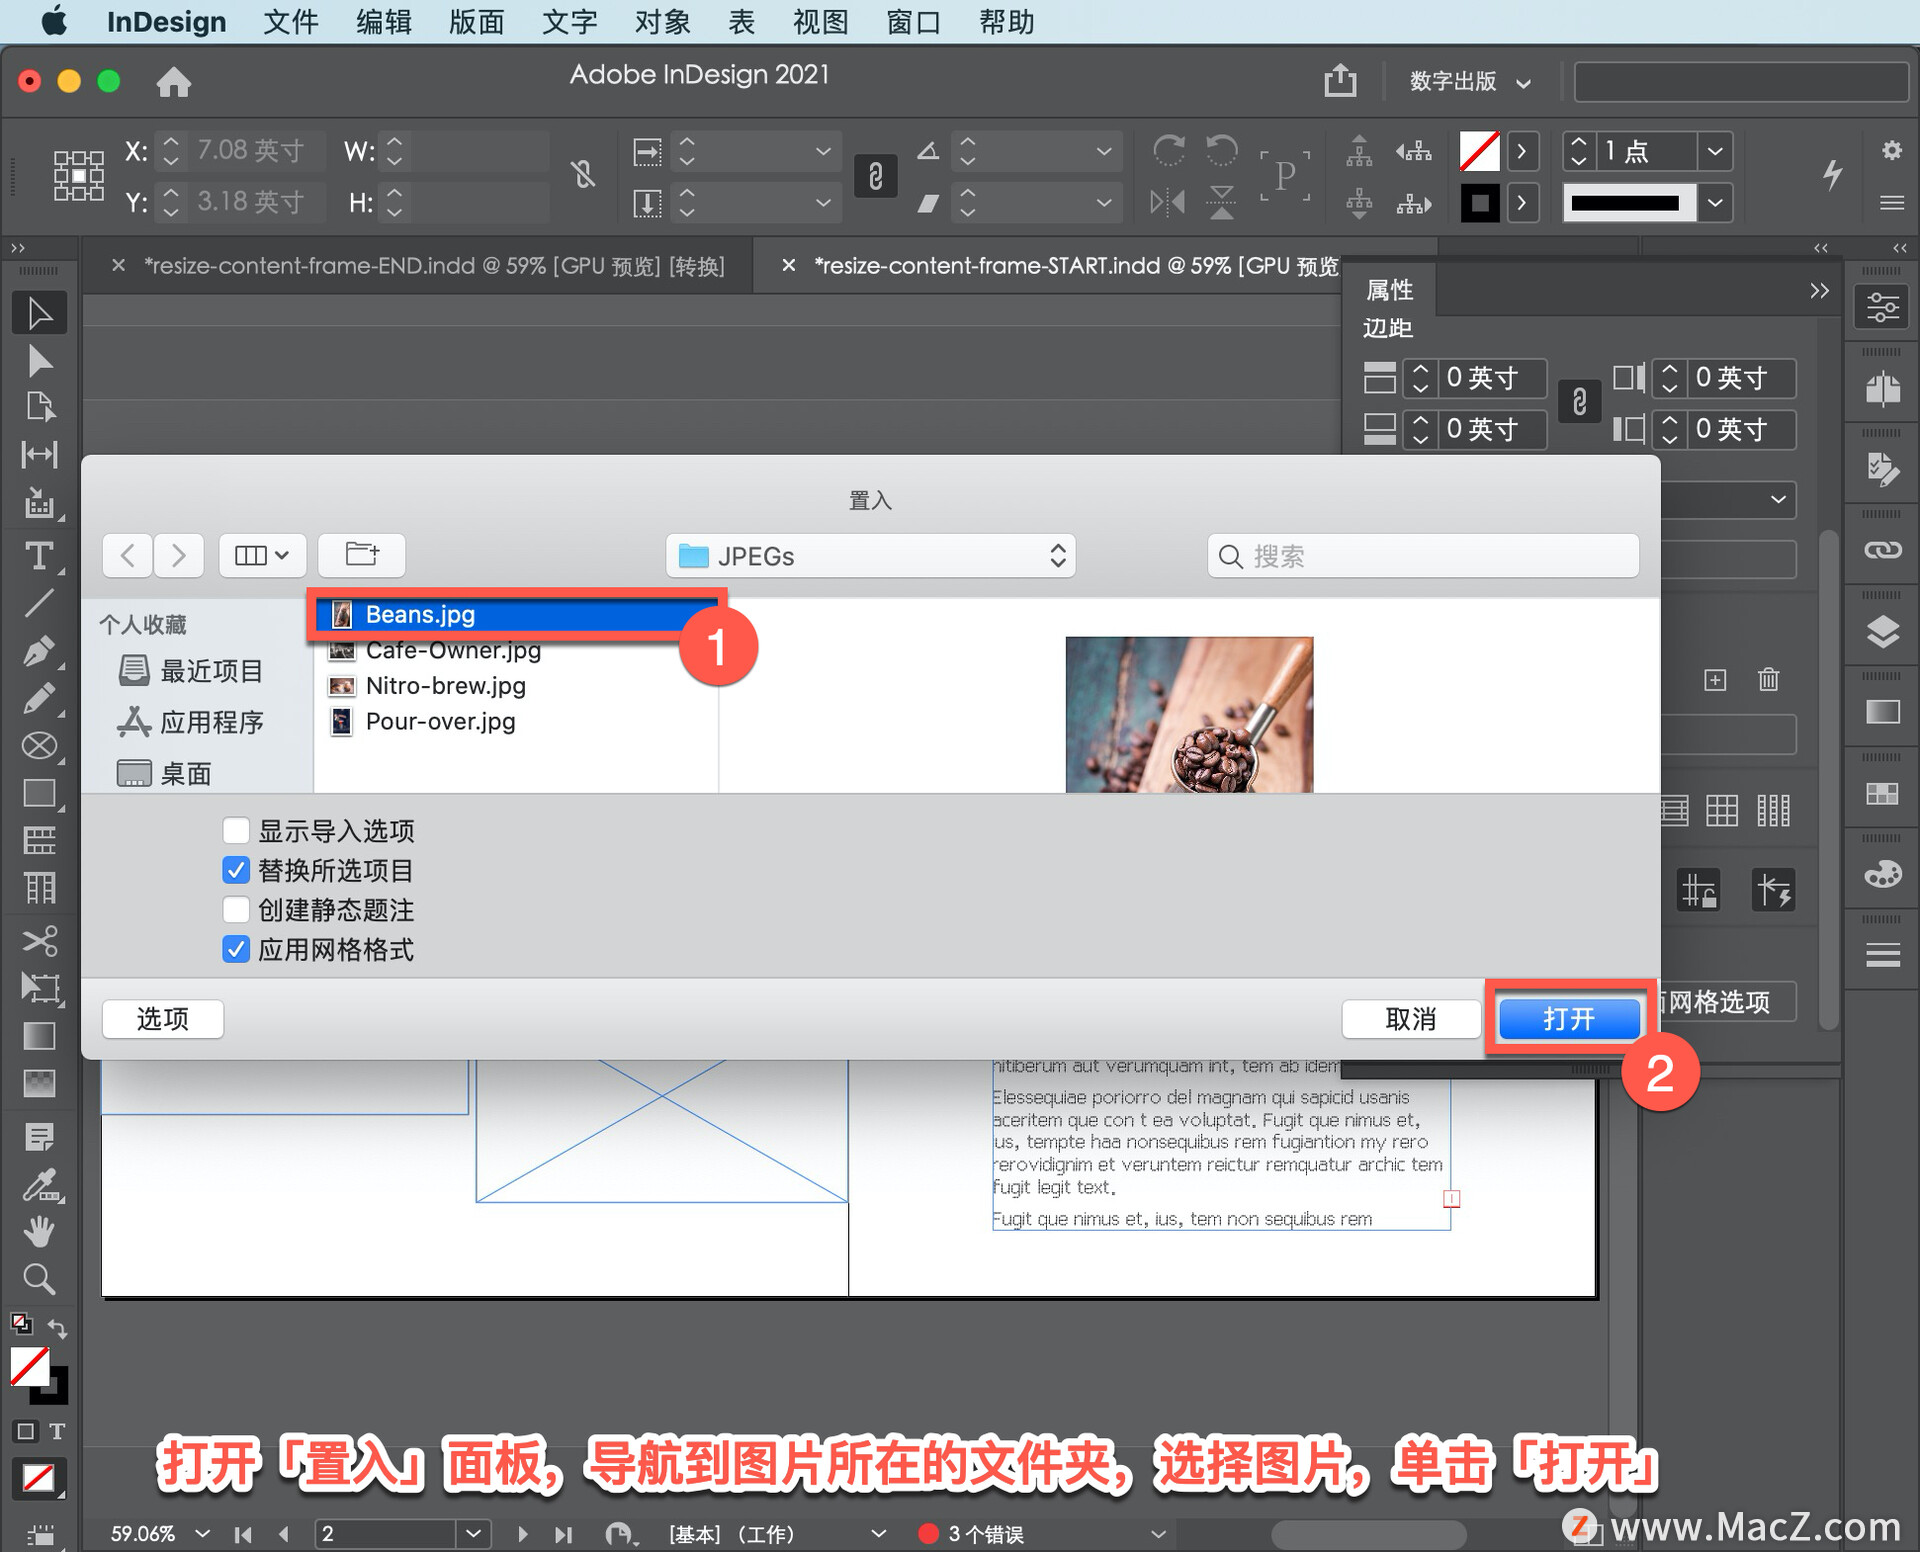The image size is (1920, 1552).
Task: Enable Create Static Captions checkbox
Action: pos(236,910)
